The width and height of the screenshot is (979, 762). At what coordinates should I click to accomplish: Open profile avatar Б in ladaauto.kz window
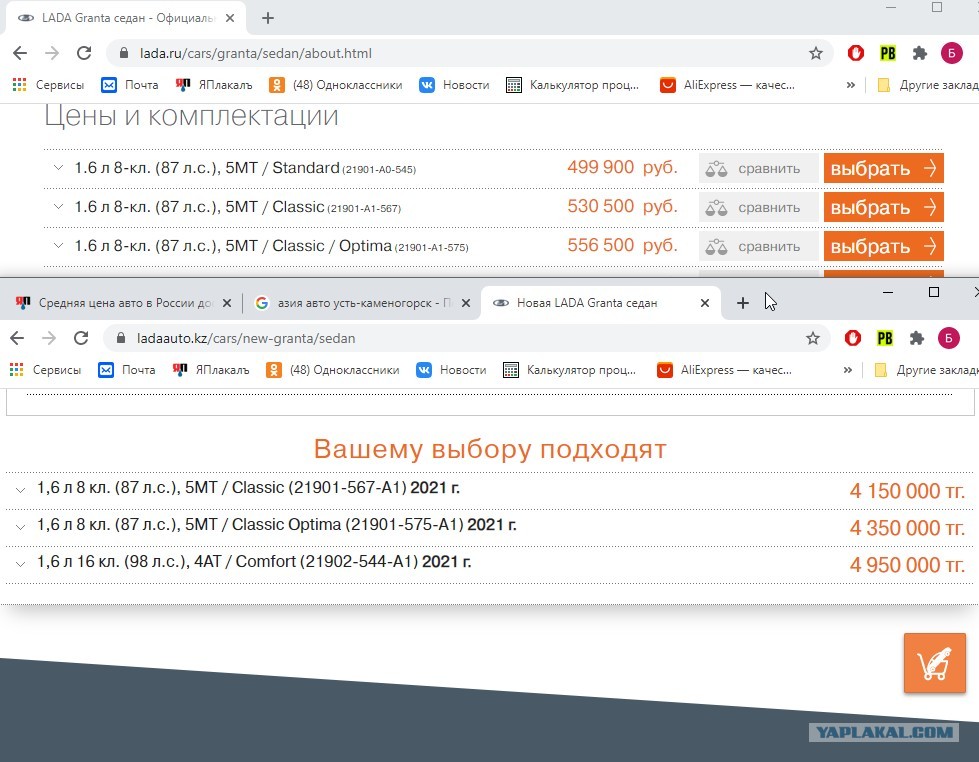click(948, 338)
